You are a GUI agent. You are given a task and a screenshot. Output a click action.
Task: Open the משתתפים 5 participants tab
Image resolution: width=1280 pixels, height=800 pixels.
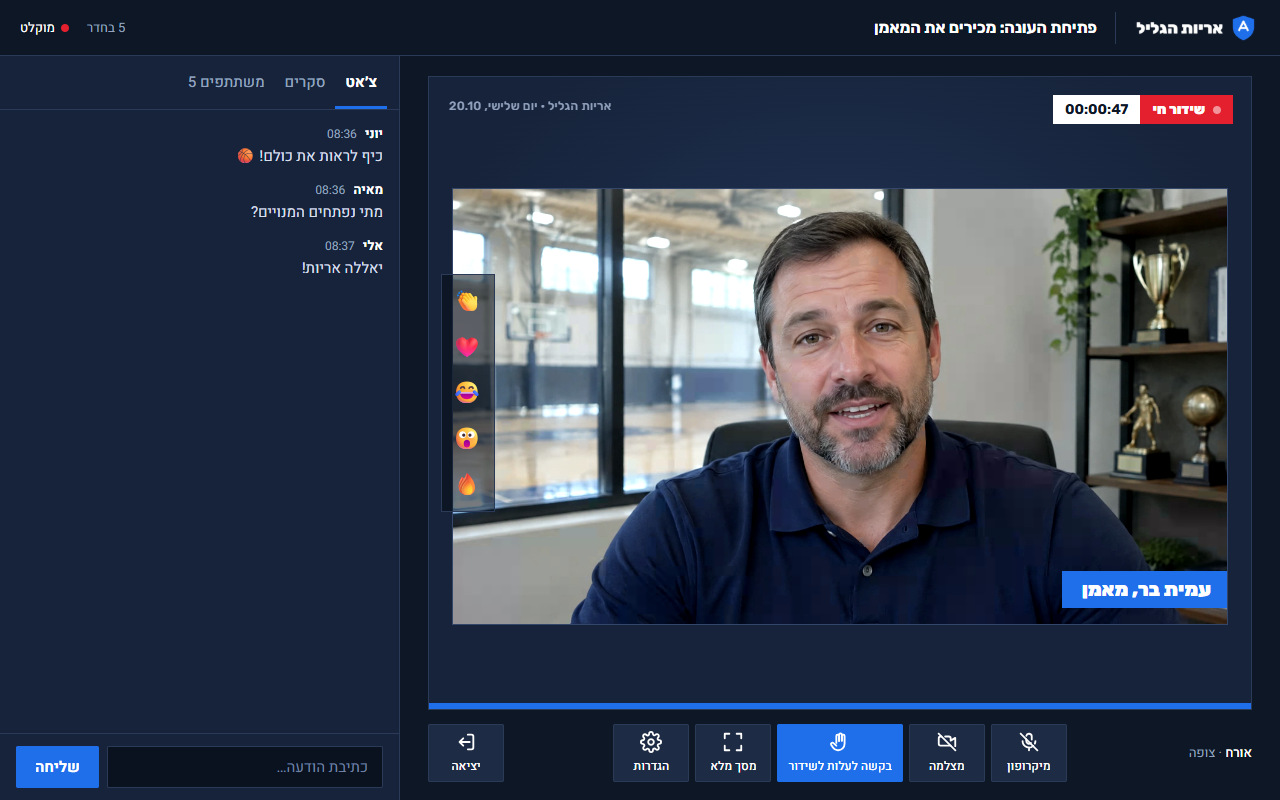tap(226, 82)
